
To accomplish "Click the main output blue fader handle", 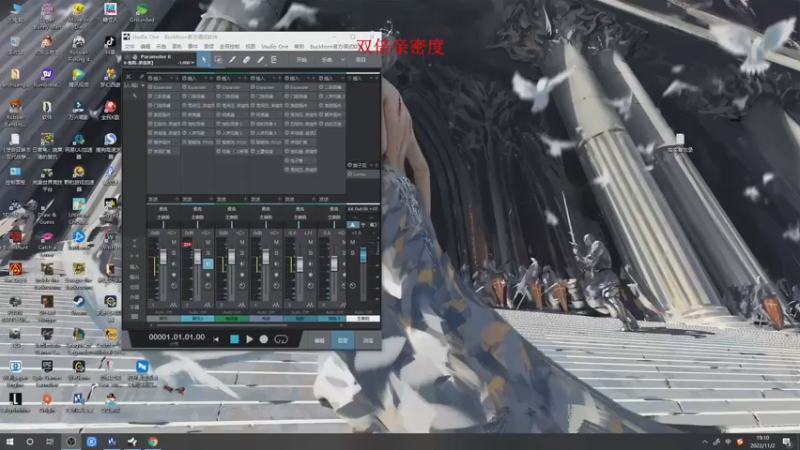I will point(363,255).
